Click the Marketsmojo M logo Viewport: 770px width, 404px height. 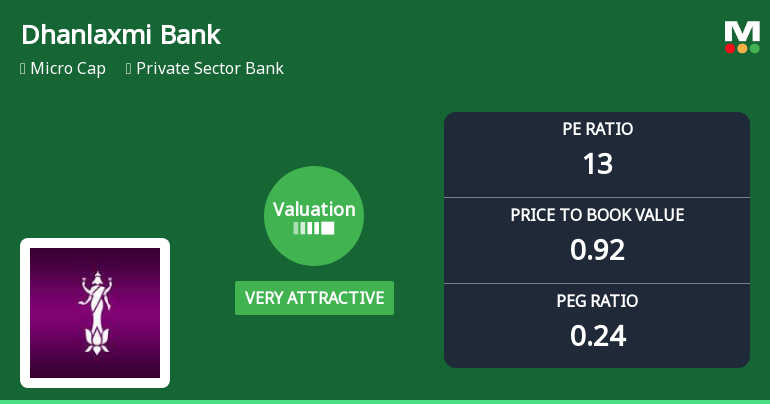click(x=742, y=37)
